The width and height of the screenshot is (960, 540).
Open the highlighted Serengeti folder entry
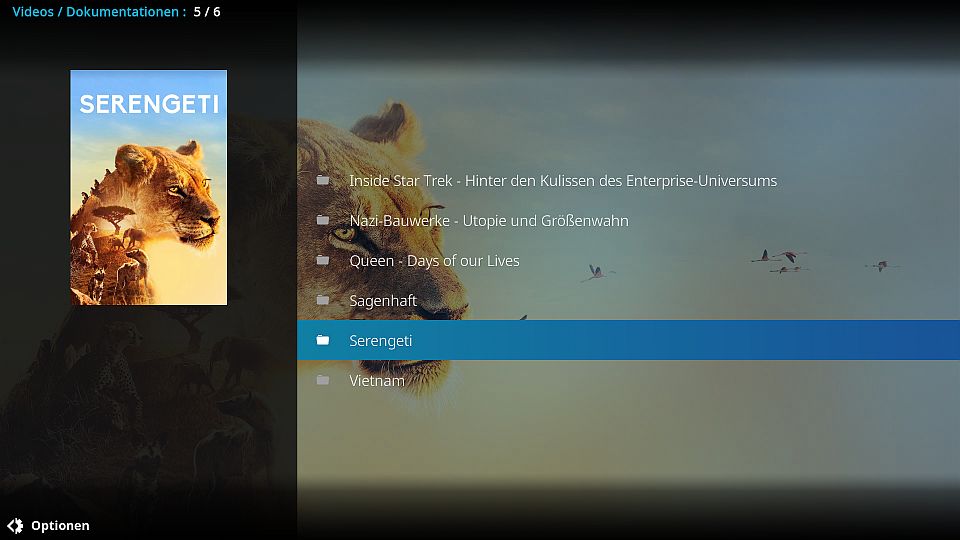coord(628,340)
